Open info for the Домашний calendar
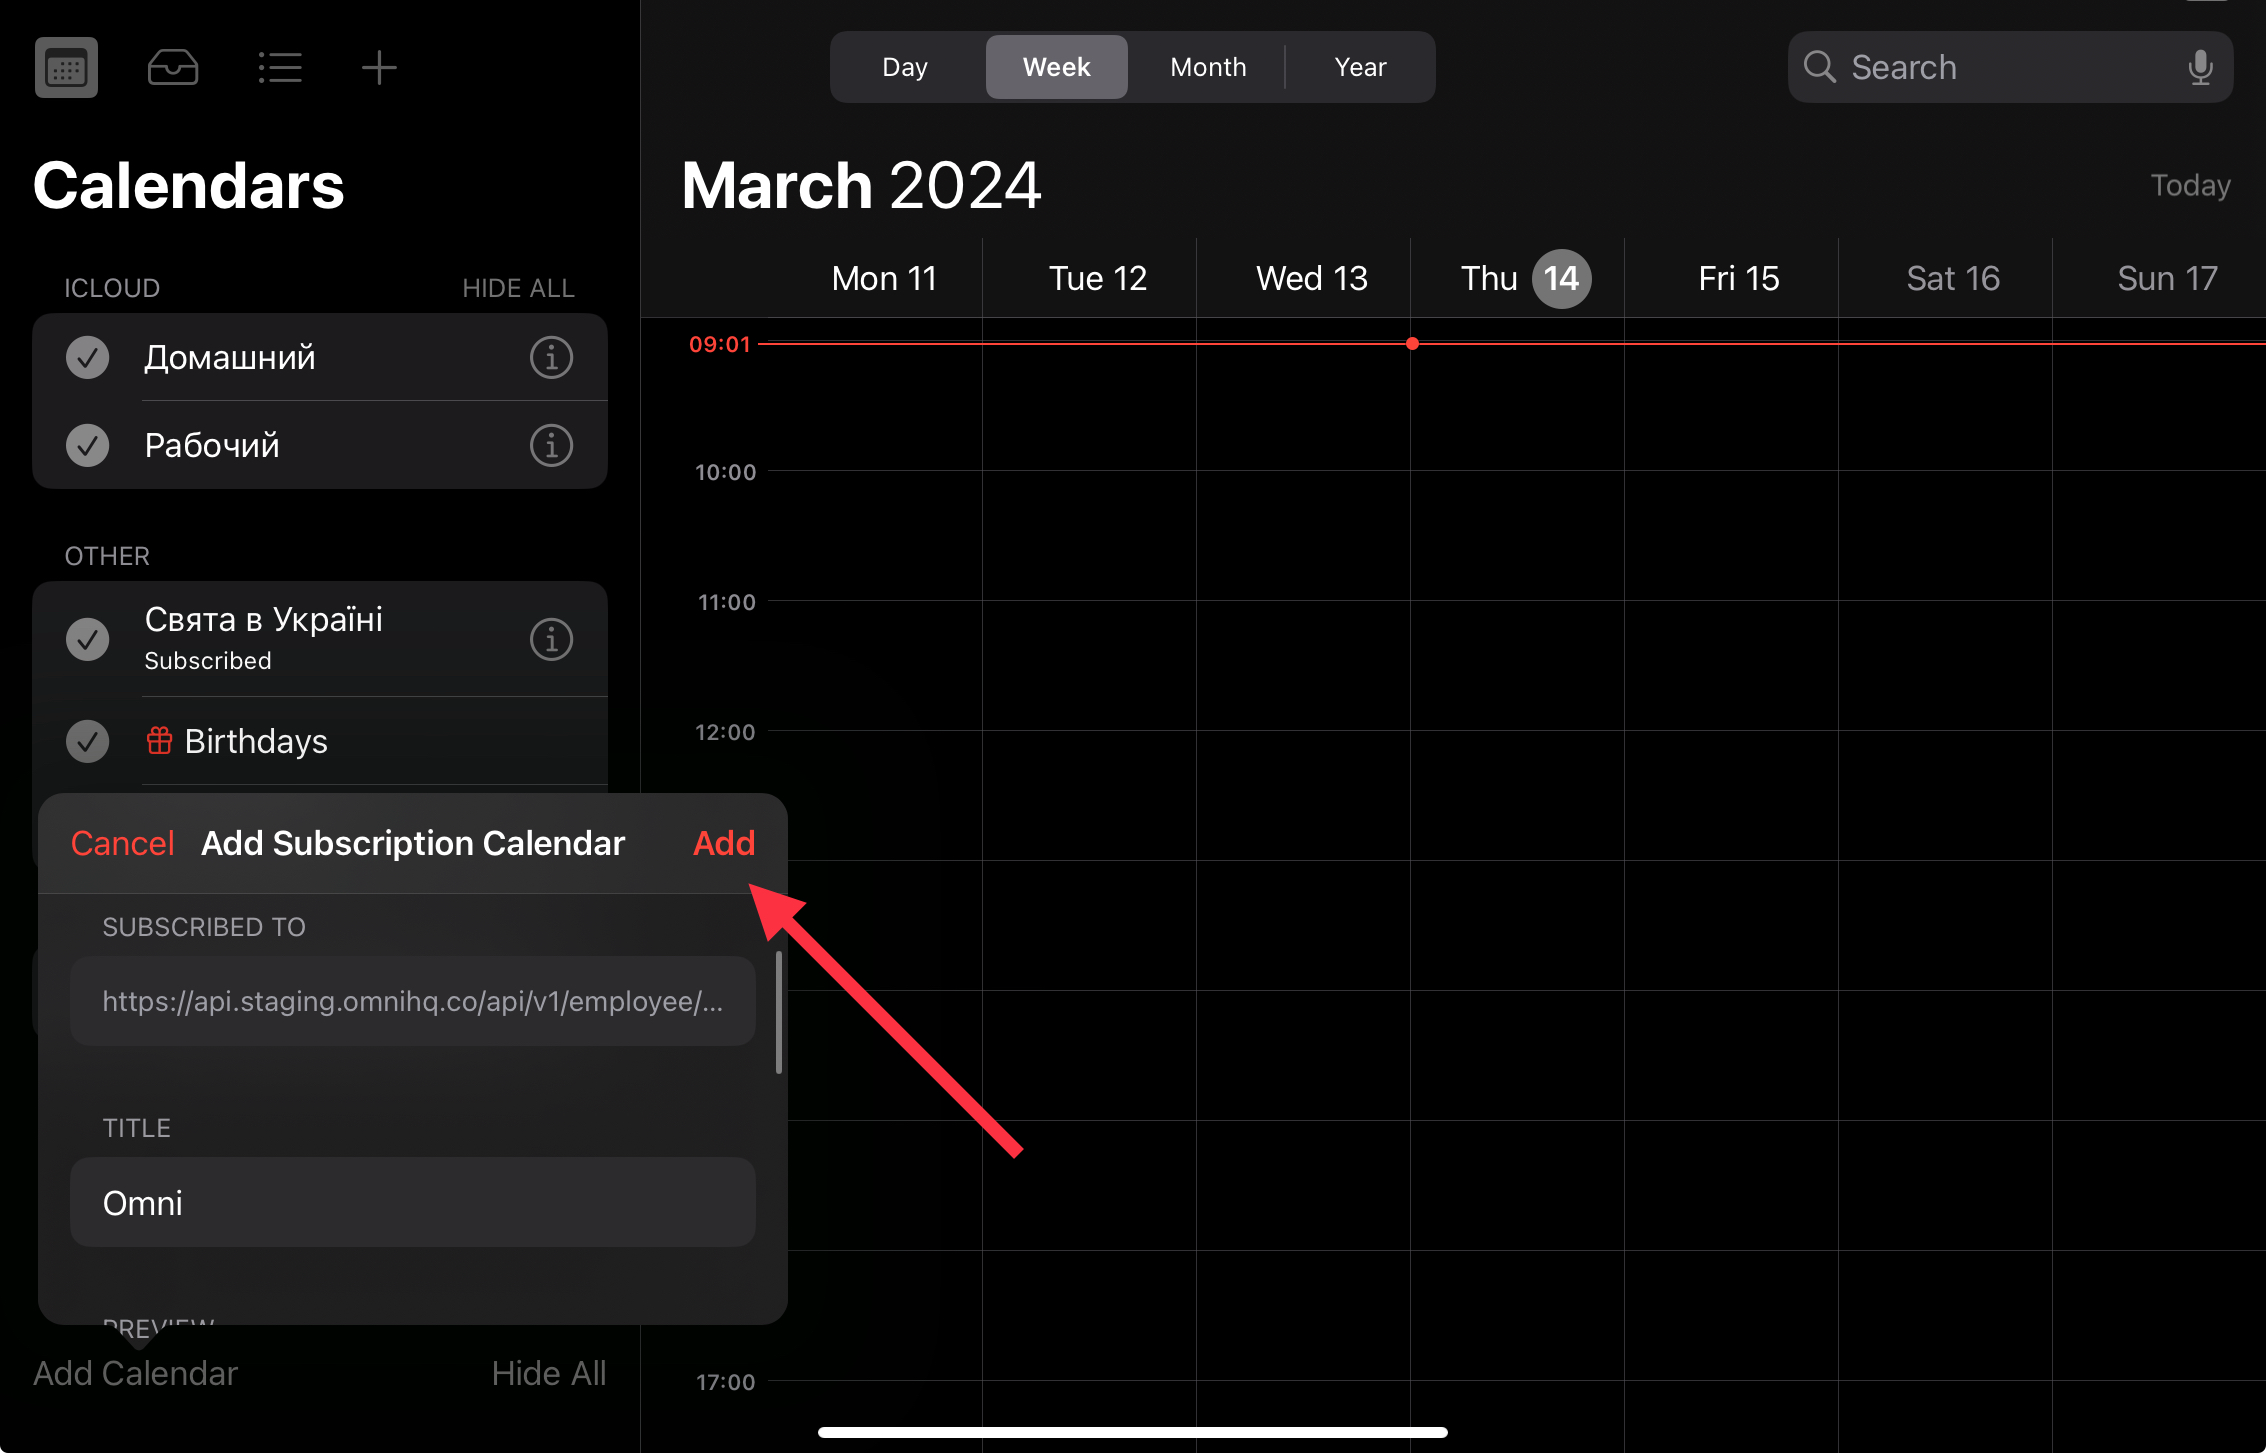The width and height of the screenshot is (2266, 1453). [x=551, y=358]
